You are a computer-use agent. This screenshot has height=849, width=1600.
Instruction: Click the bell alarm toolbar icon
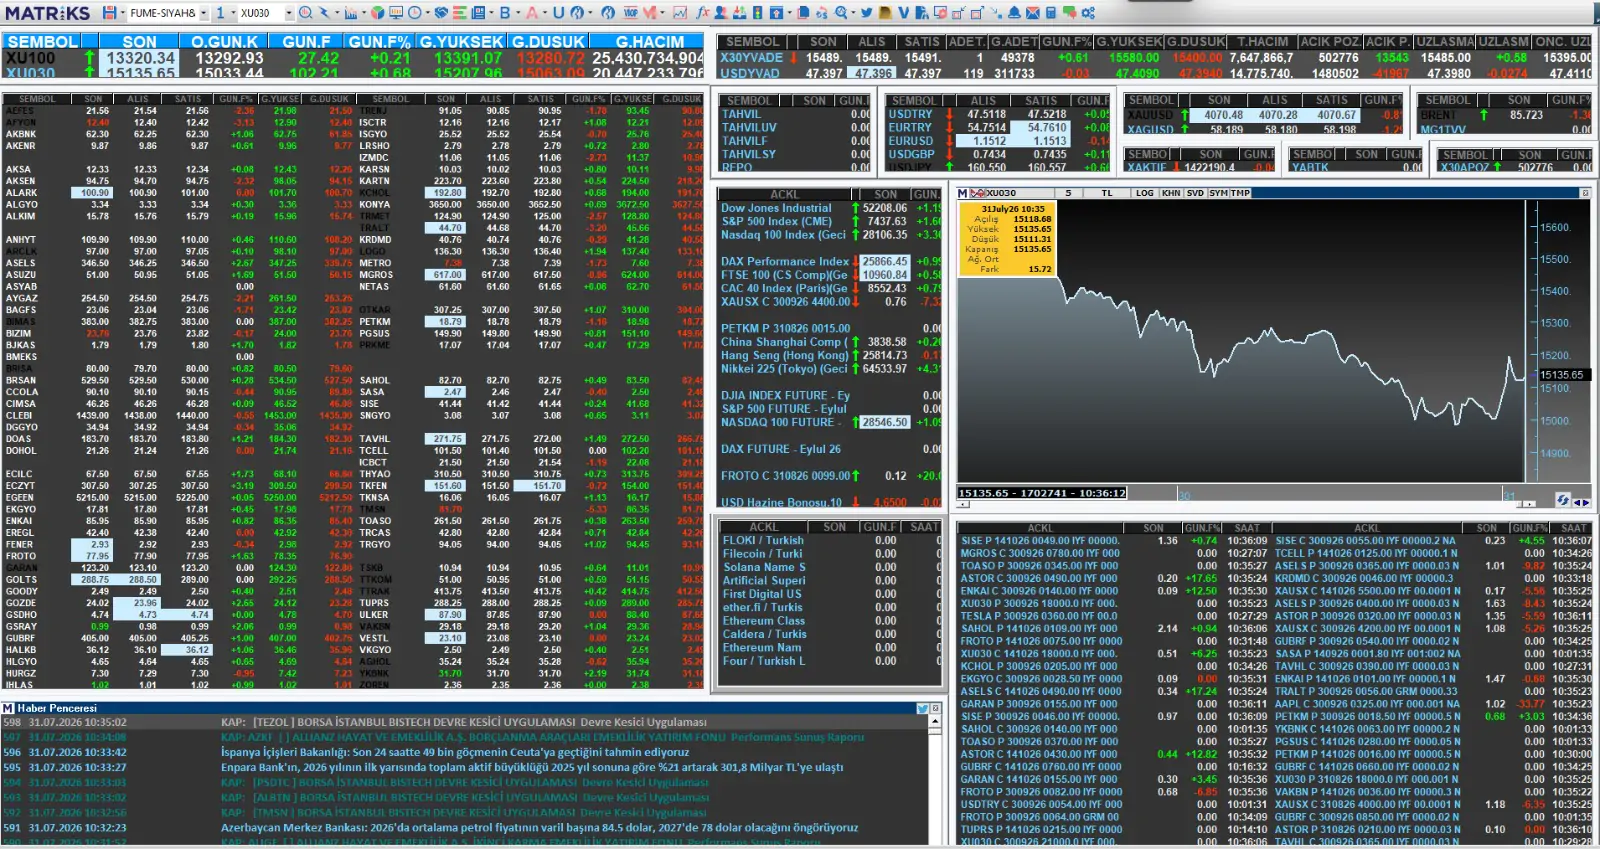1014,13
